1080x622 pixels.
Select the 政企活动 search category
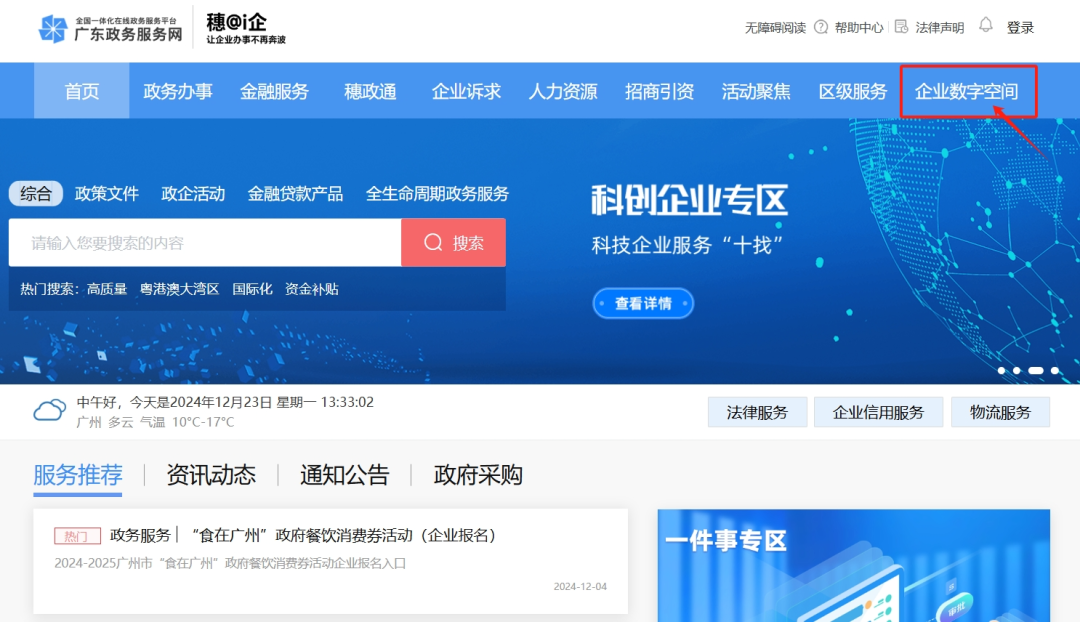[x=193, y=194]
